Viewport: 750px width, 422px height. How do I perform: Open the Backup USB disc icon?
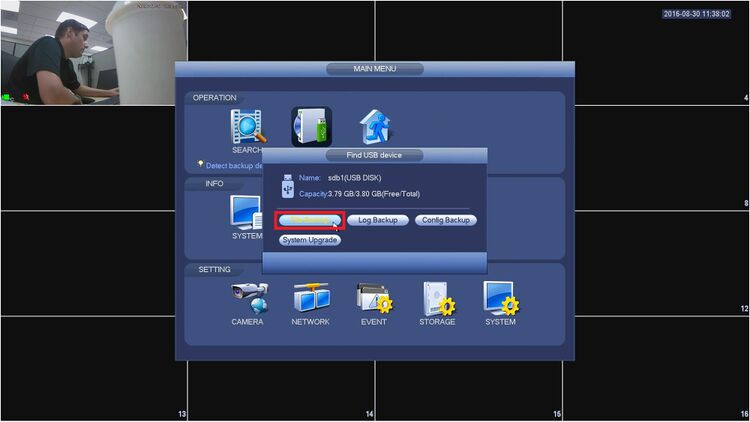click(311, 127)
